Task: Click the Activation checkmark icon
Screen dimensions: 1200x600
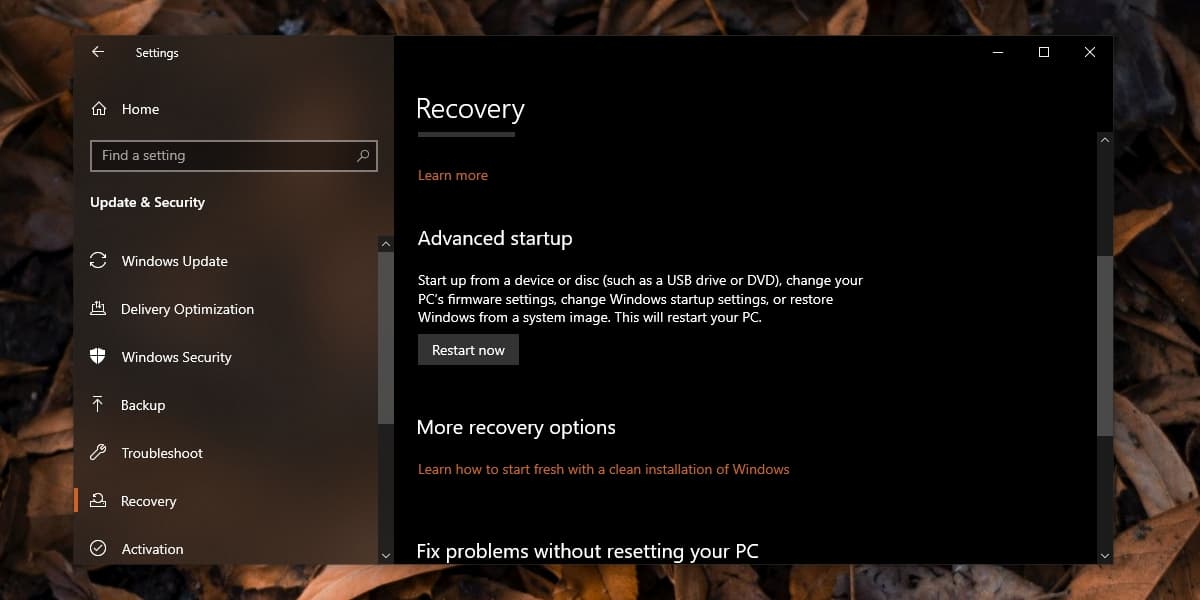Action: pos(98,549)
